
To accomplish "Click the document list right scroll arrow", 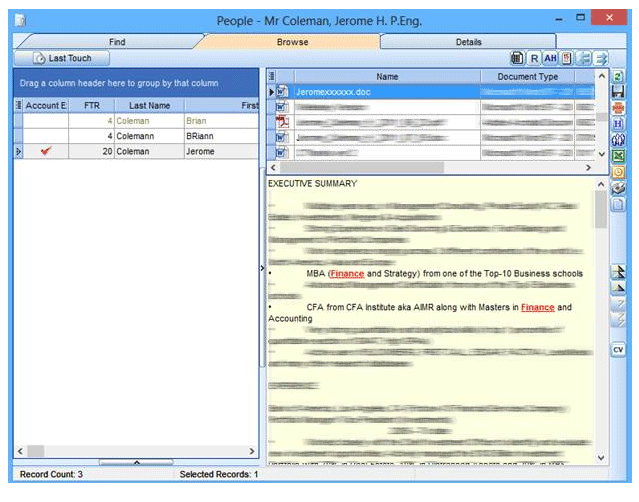I will pyautogui.click(x=588, y=167).
